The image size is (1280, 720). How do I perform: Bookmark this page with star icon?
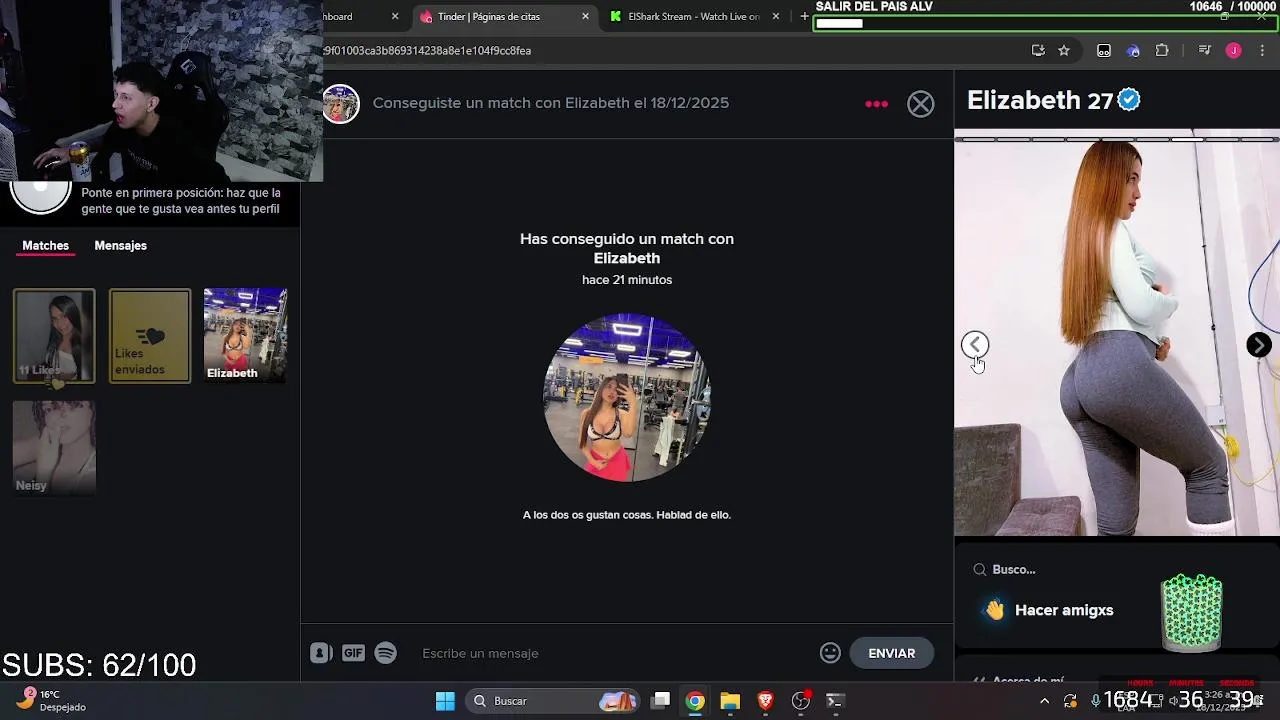point(1064,51)
